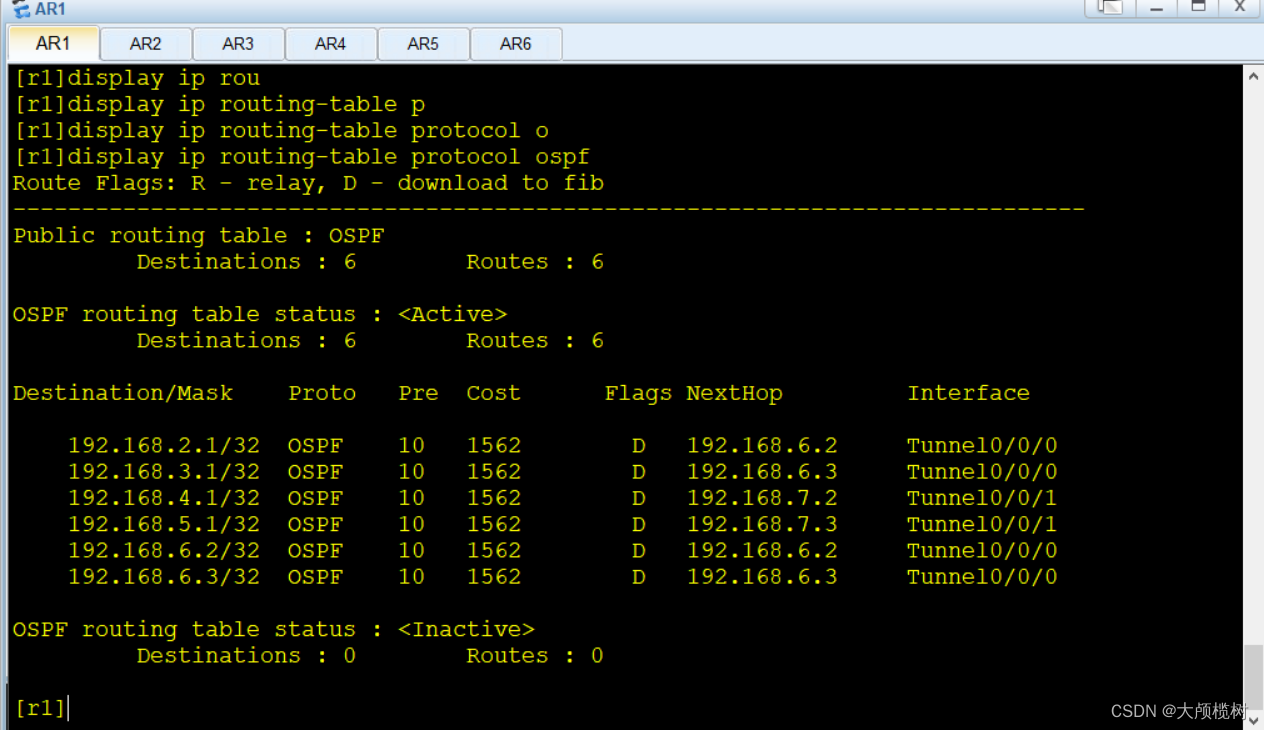The height and width of the screenshot is (730, 1264).
Task: Click Tunnel0/0/0 in the 192.168.2.1 row
Action: point(982,446)
